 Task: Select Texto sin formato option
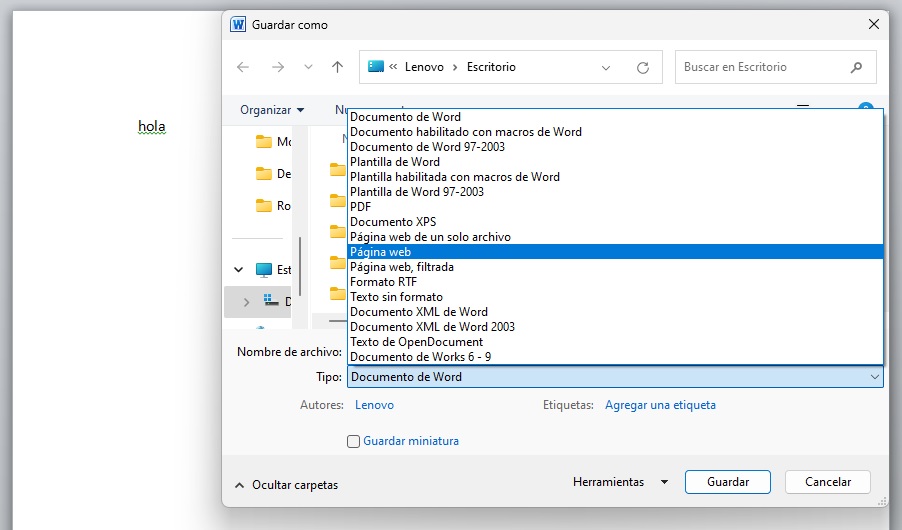396,297
